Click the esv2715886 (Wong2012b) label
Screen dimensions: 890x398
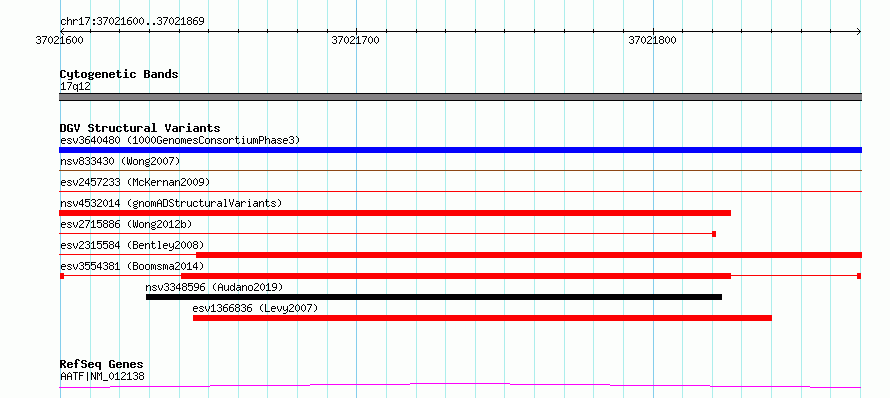(126, 224)
